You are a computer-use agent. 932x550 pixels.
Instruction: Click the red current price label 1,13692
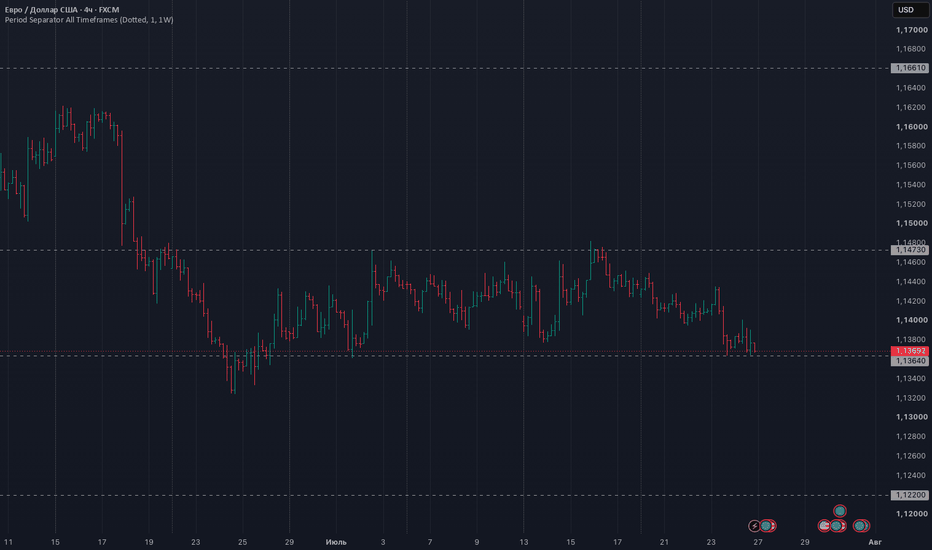909,351
